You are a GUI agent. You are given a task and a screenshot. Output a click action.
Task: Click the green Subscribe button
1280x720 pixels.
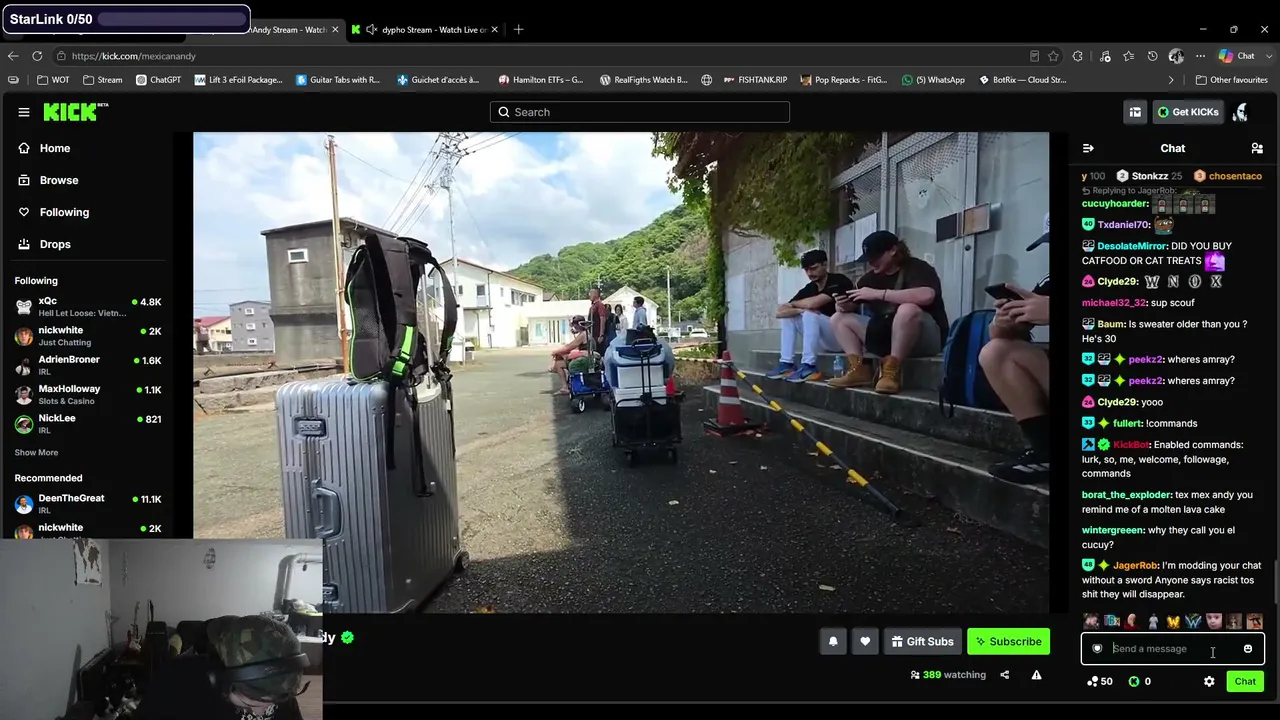pos(1008,641)
